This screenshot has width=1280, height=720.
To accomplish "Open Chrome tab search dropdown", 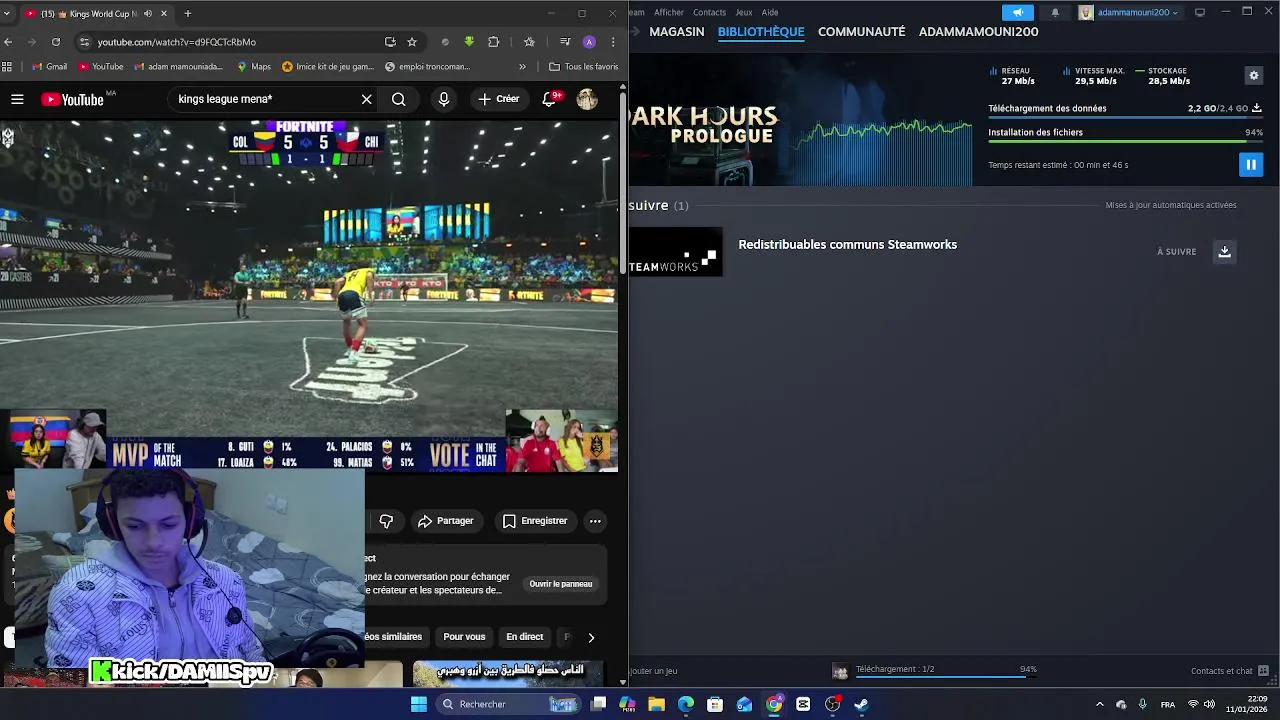I will click(8, 14).
